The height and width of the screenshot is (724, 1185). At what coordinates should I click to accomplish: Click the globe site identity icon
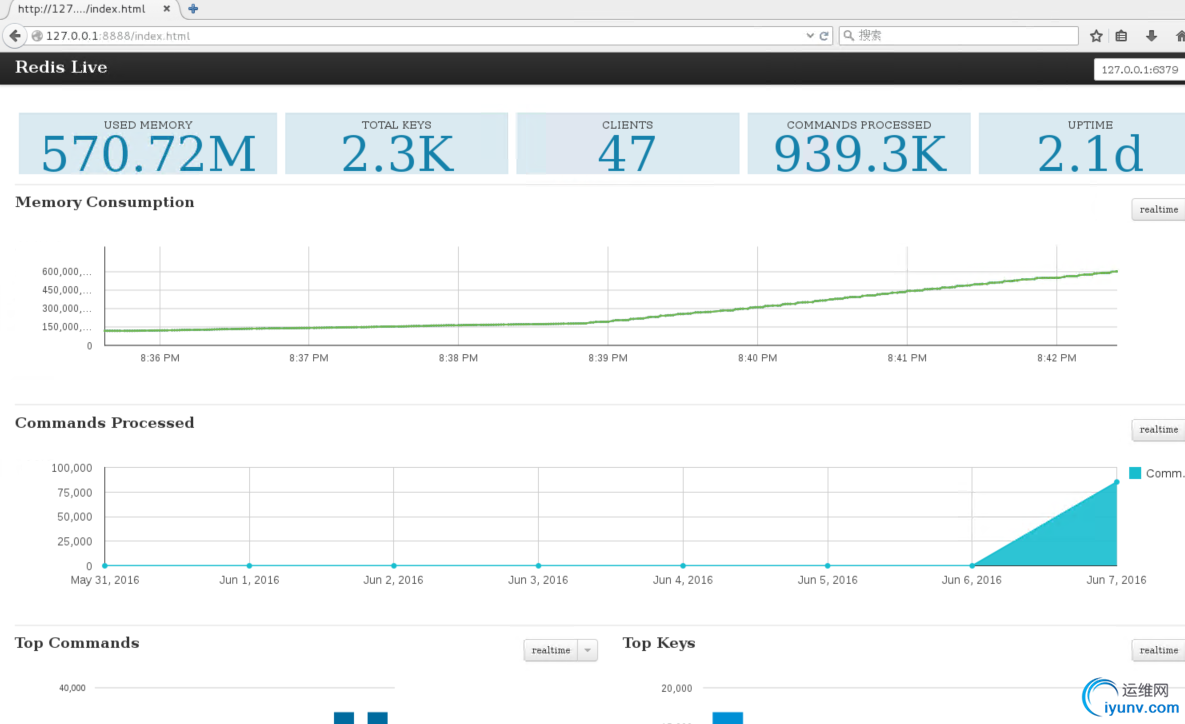point(36,36)
